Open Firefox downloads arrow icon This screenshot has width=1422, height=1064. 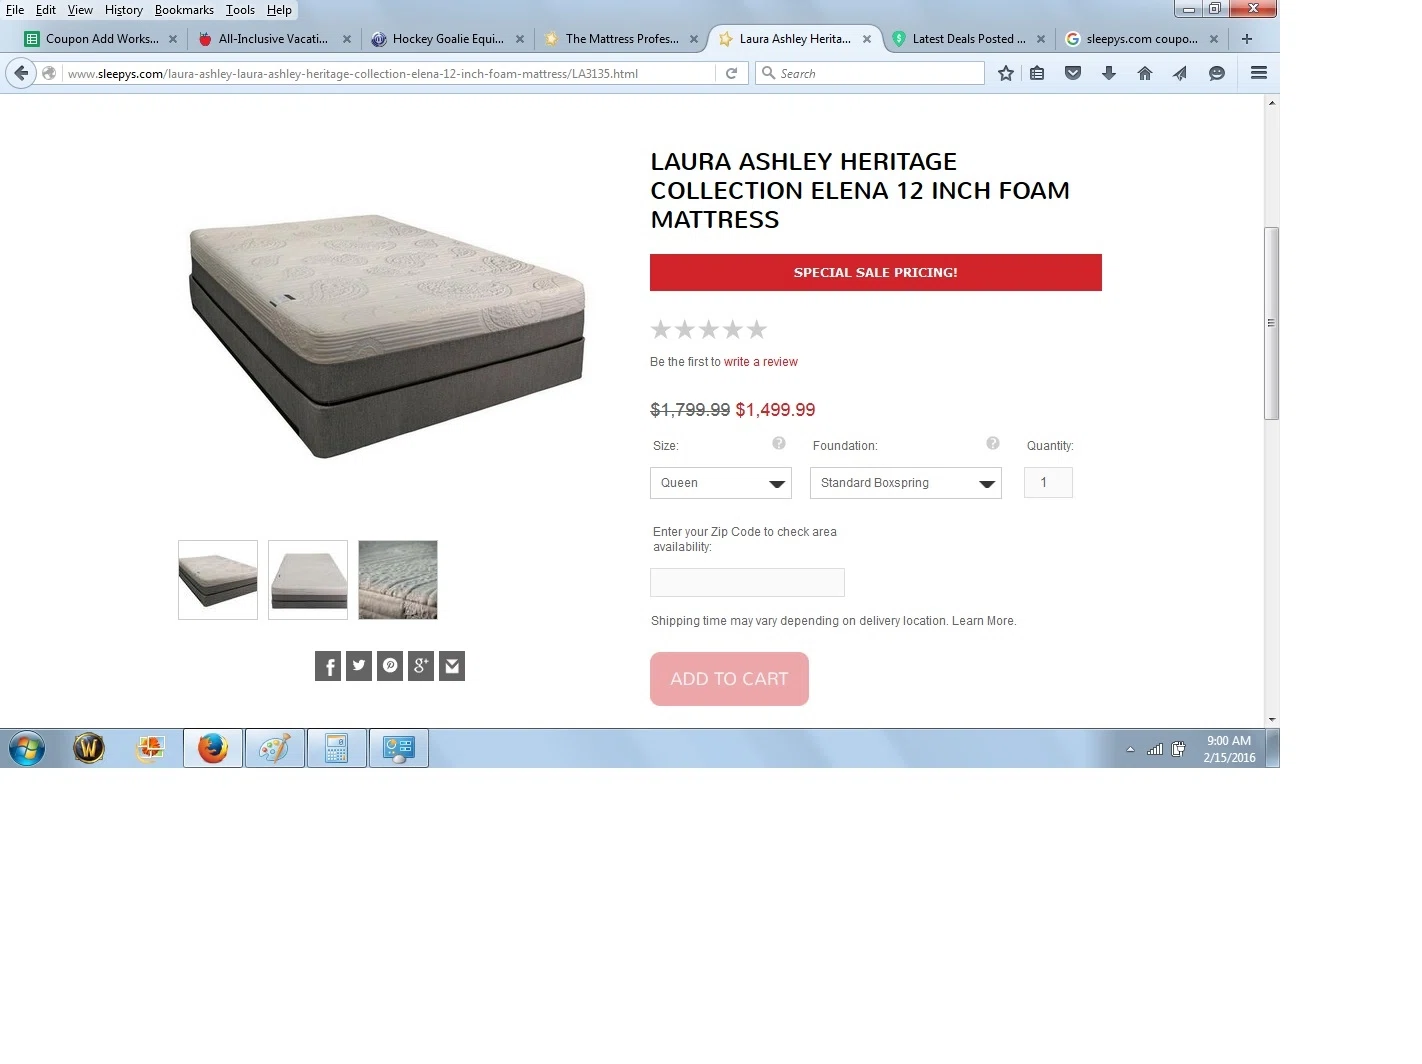[1109, 73]
